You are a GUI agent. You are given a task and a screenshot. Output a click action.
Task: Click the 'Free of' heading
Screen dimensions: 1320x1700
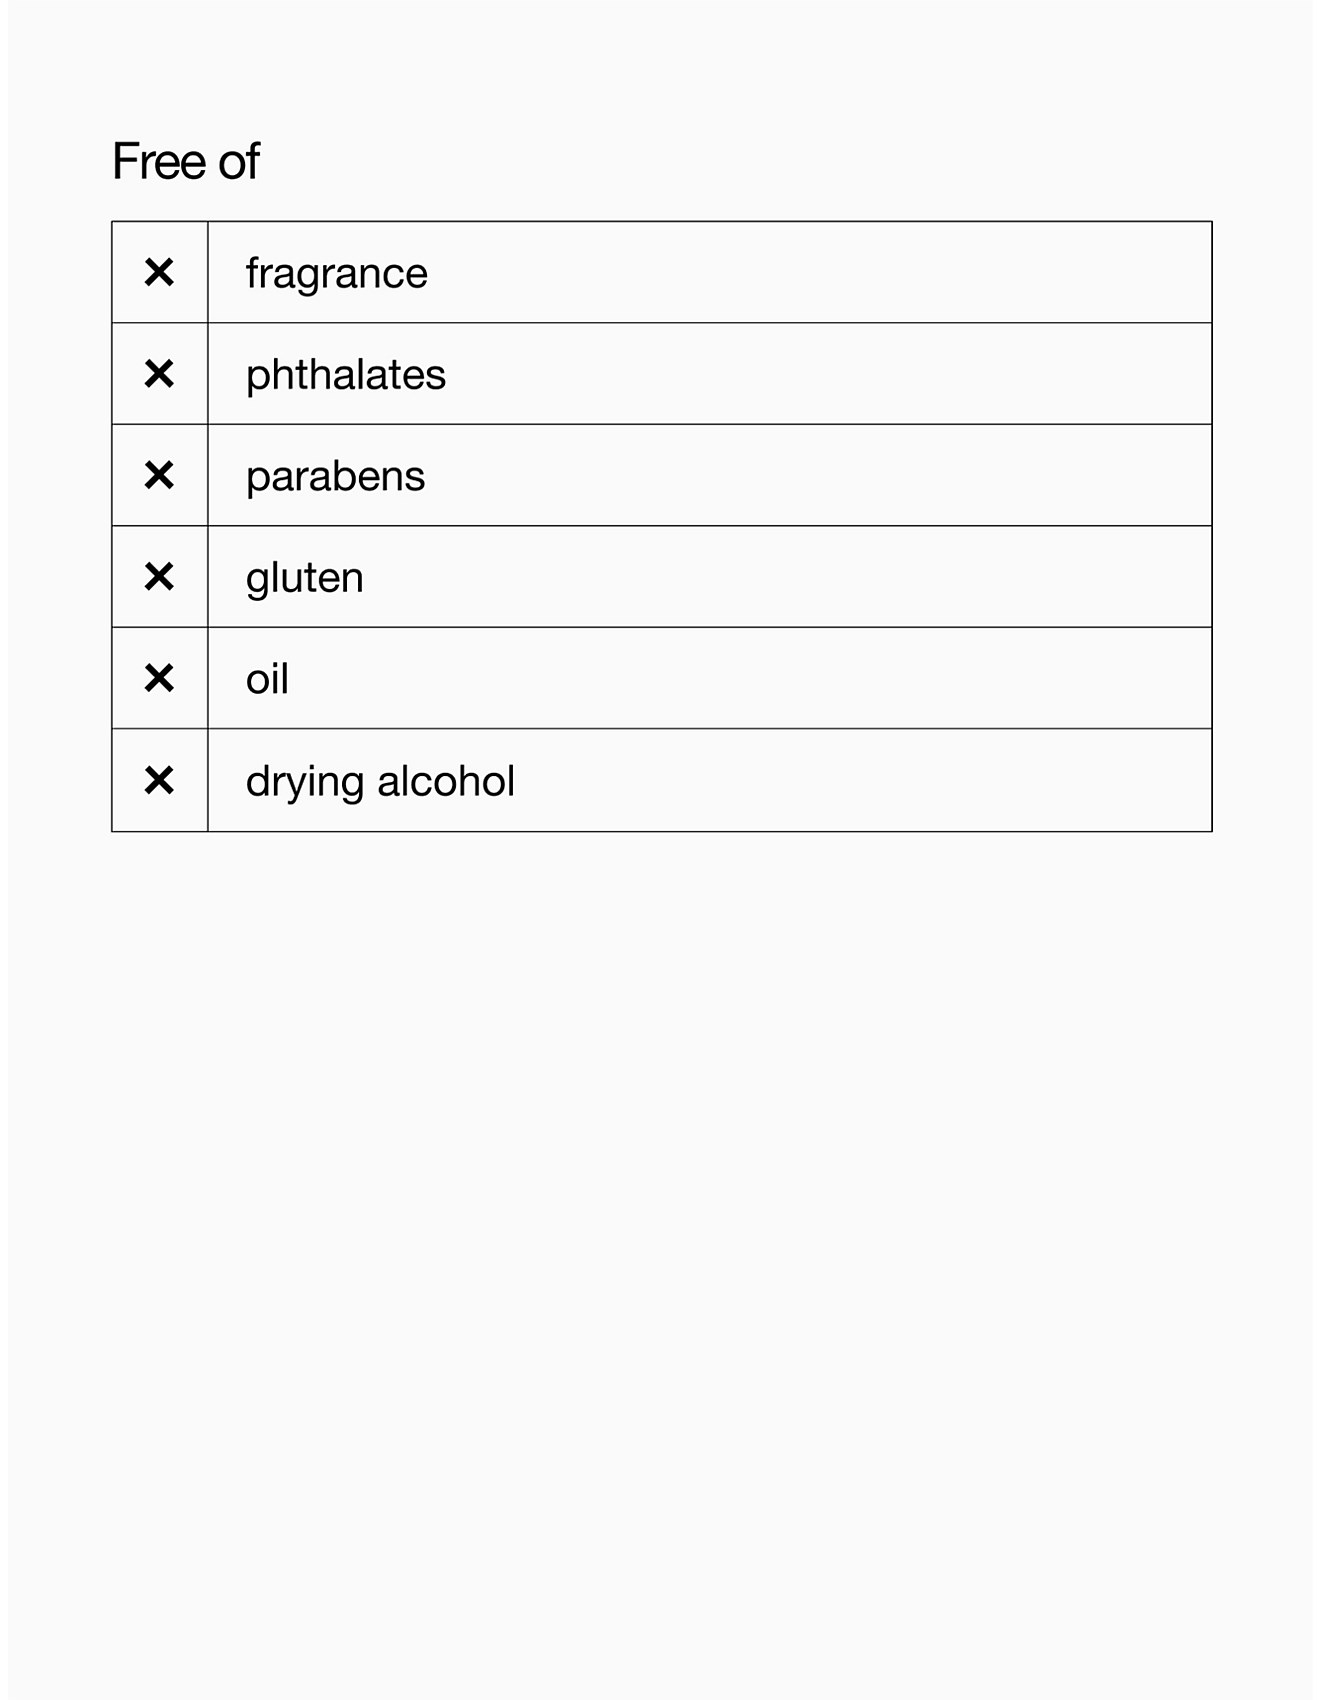pos(186,161)
